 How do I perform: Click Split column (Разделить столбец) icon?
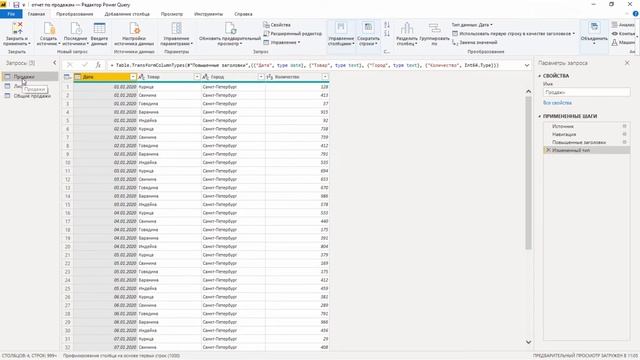[407, 28]
